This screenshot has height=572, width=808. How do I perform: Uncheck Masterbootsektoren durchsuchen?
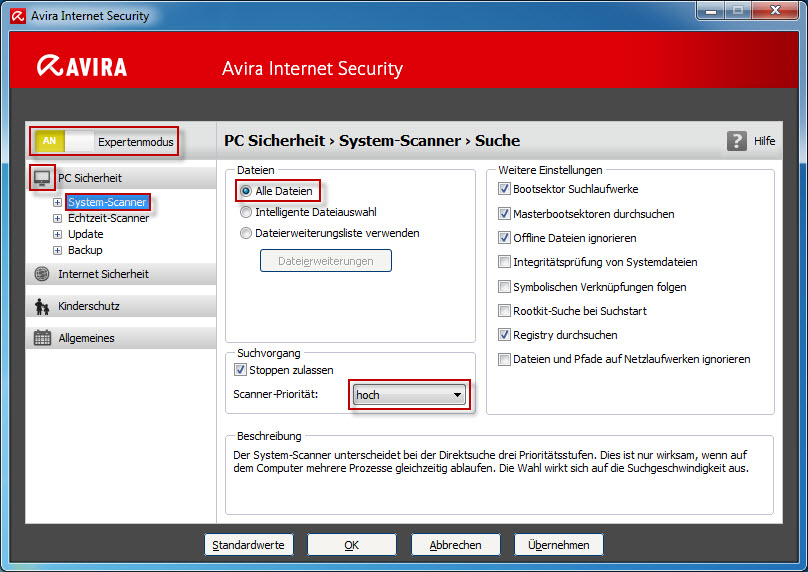pos(504,213)
